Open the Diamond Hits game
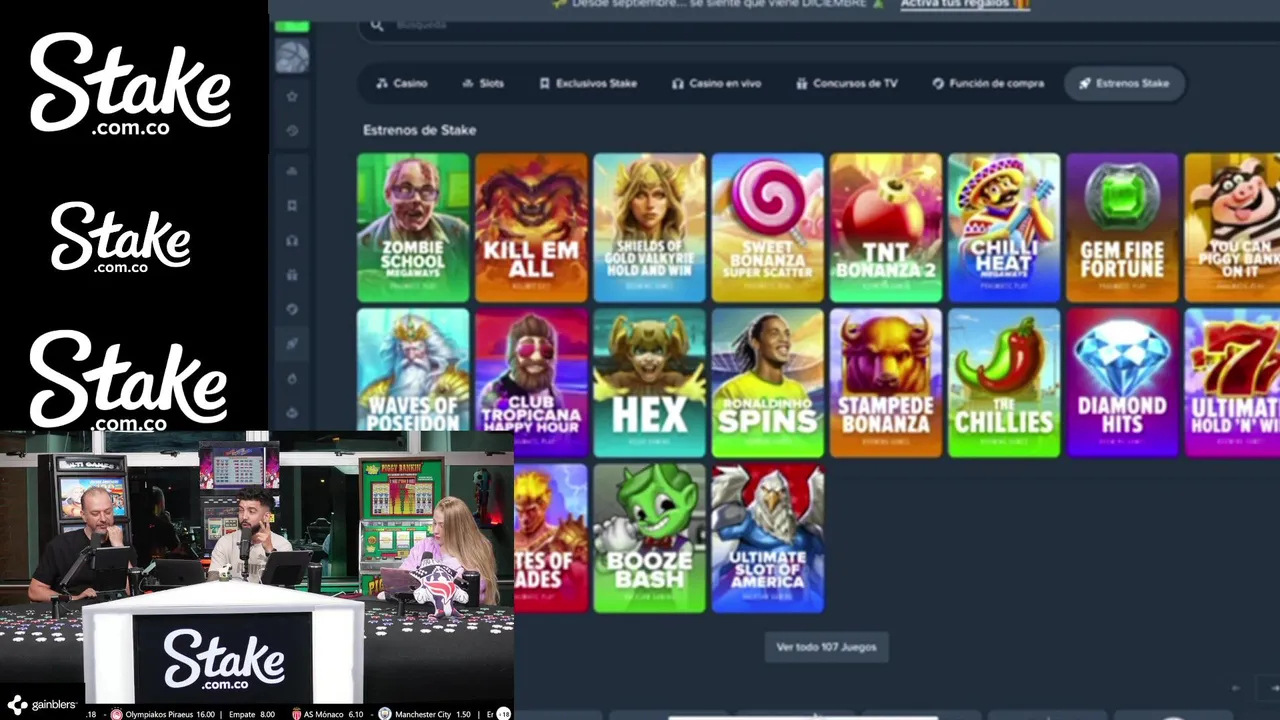 (x=1122, y=383)
